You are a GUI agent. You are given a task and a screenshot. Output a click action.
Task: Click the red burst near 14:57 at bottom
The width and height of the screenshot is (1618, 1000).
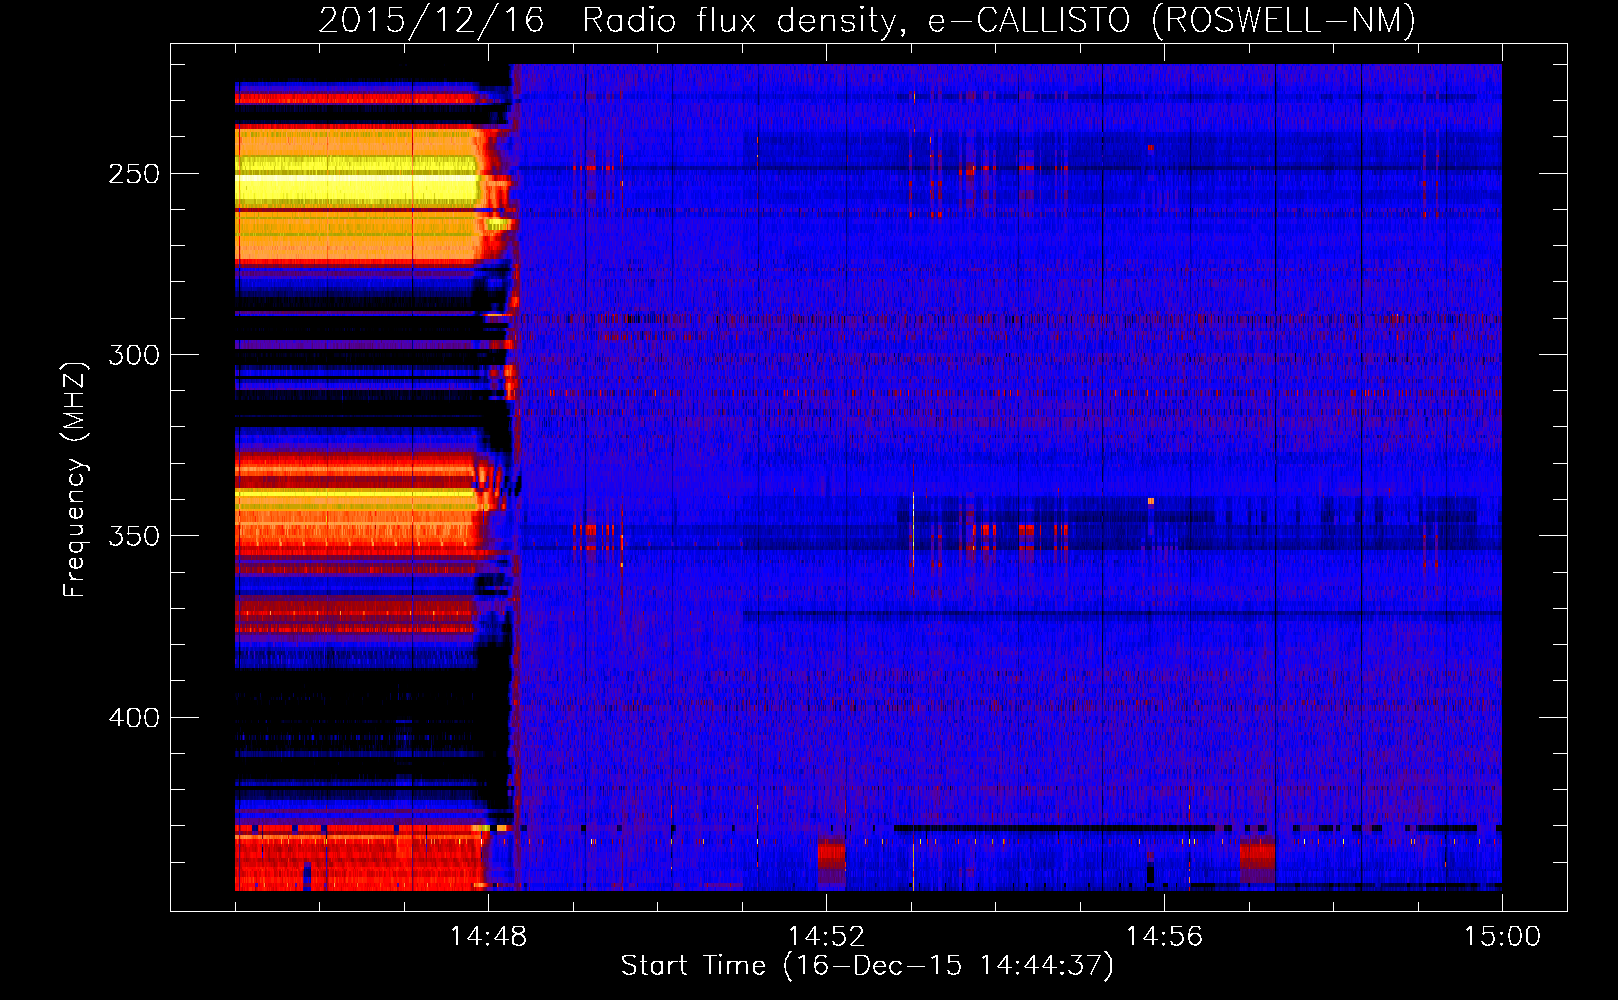1257,863
